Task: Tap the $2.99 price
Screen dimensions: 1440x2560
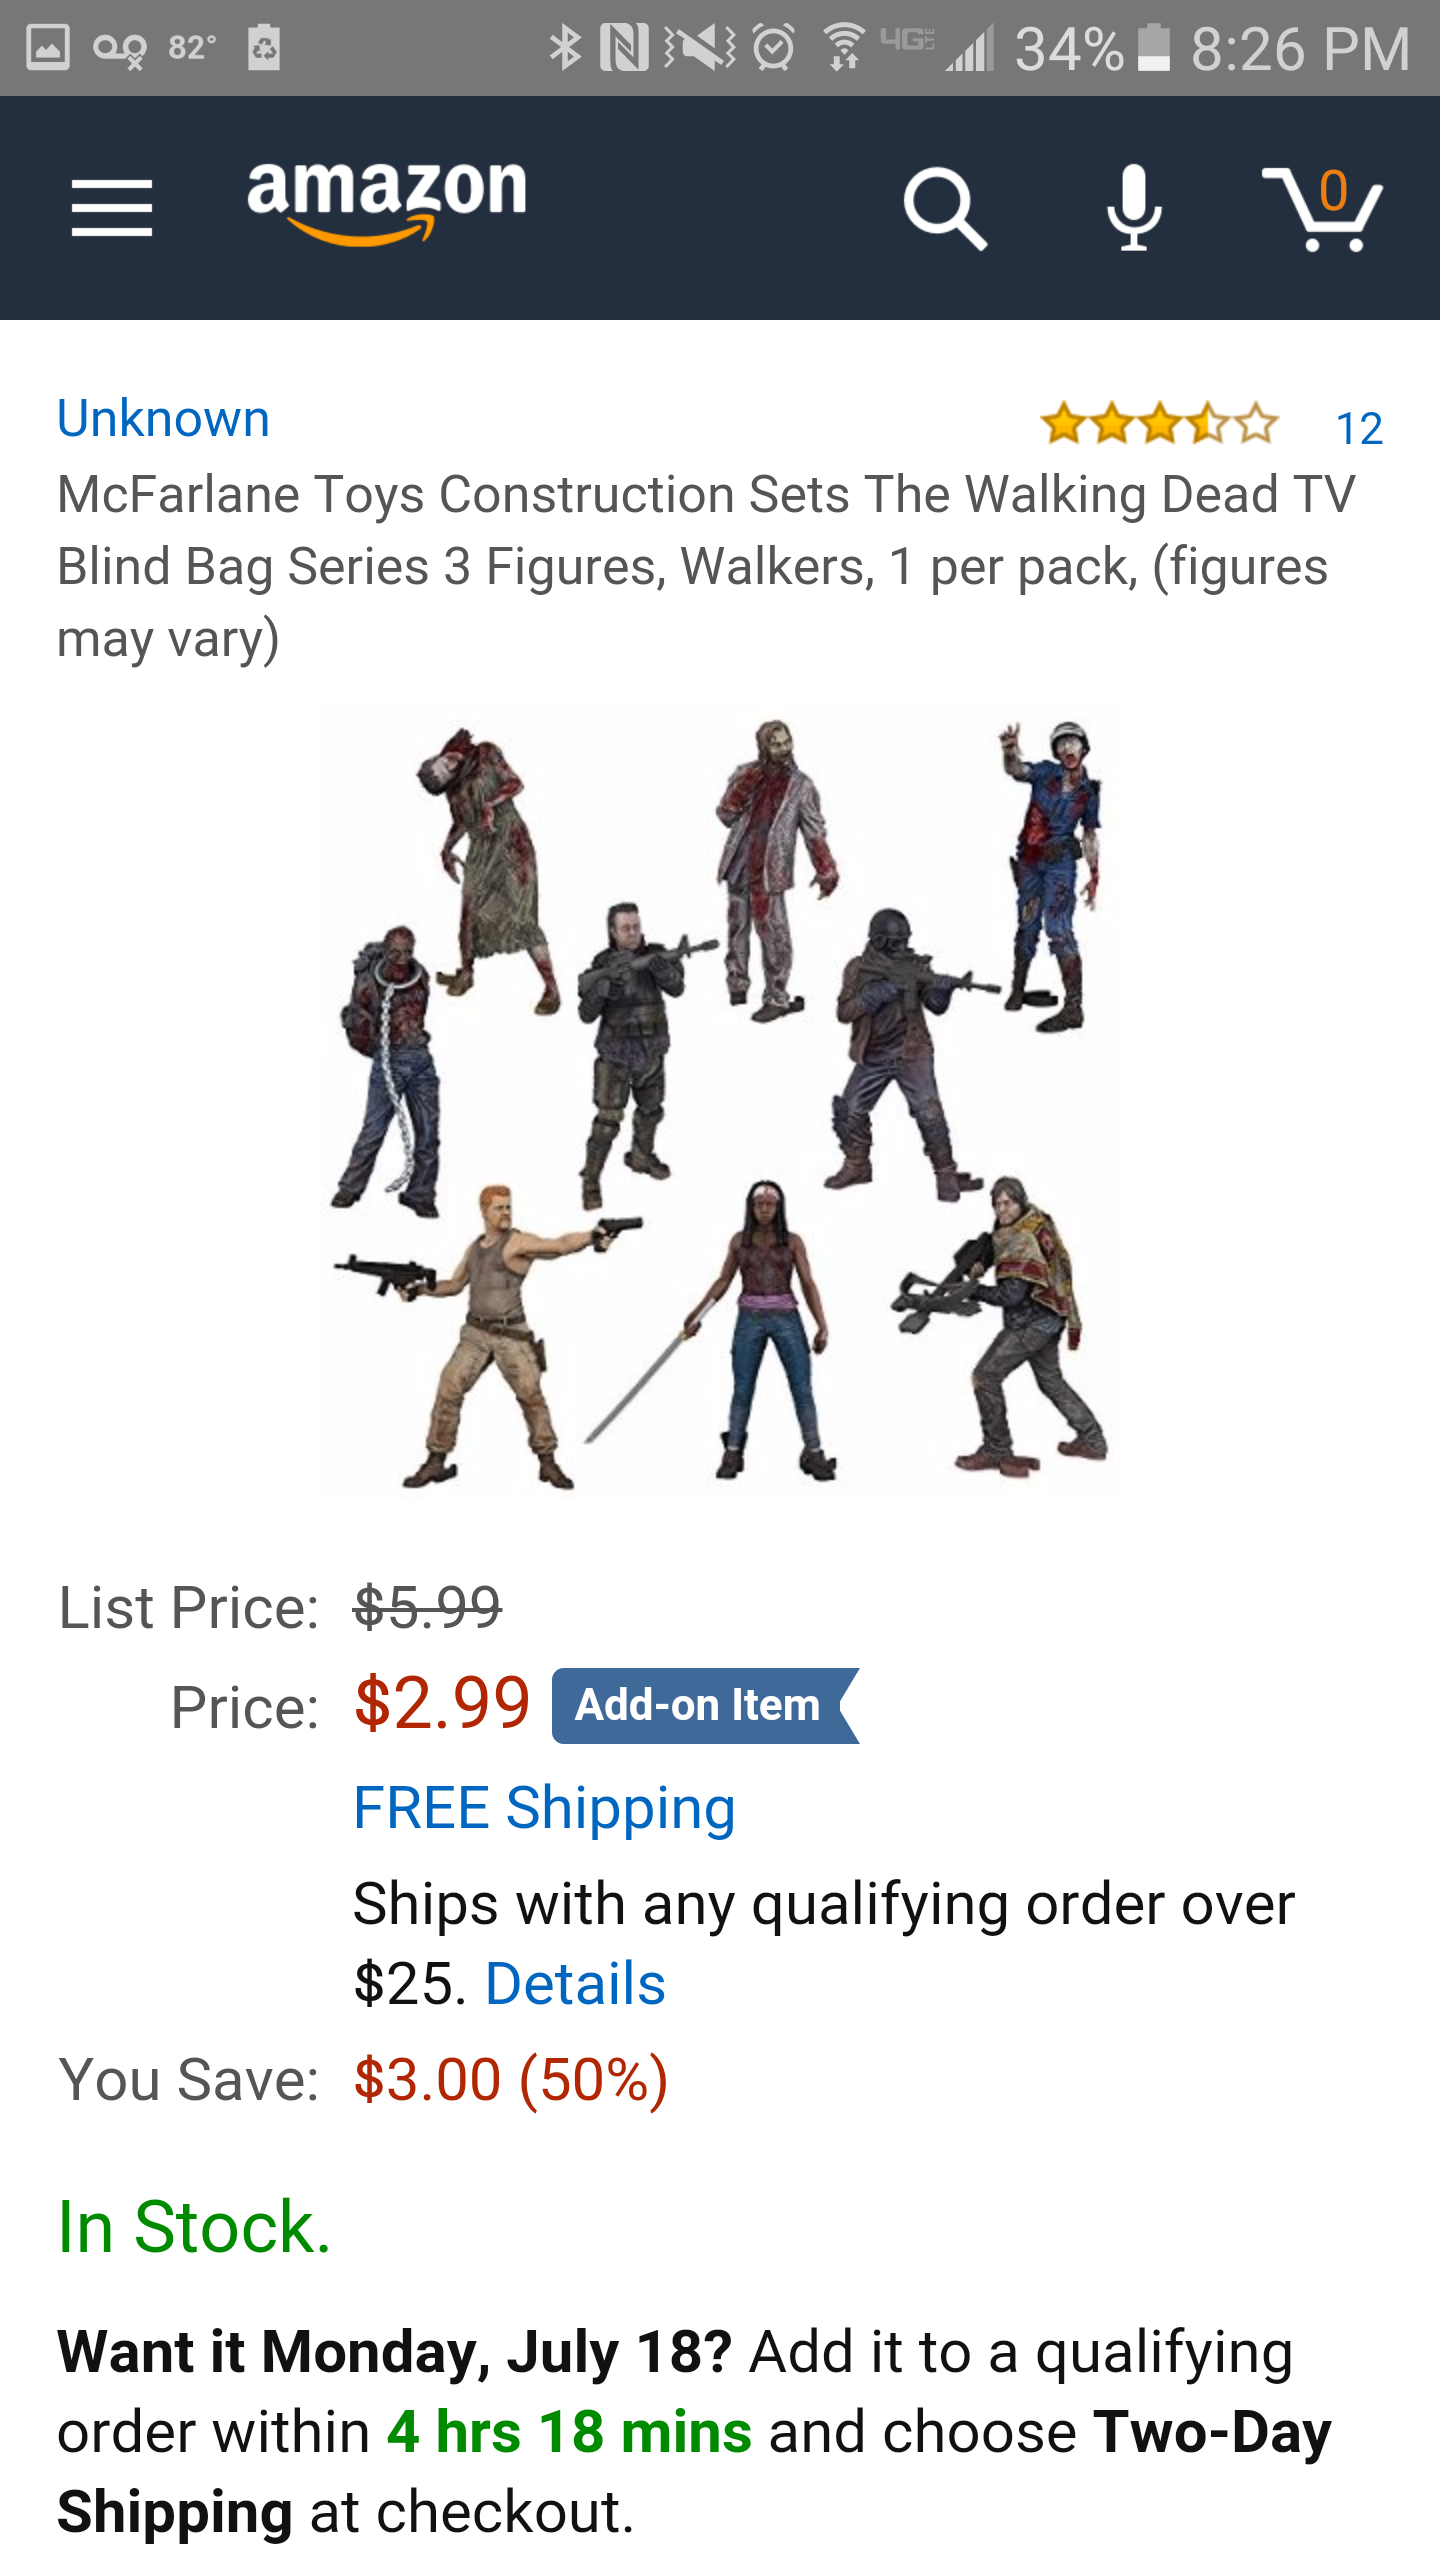Action: (x=442, y=1704)
